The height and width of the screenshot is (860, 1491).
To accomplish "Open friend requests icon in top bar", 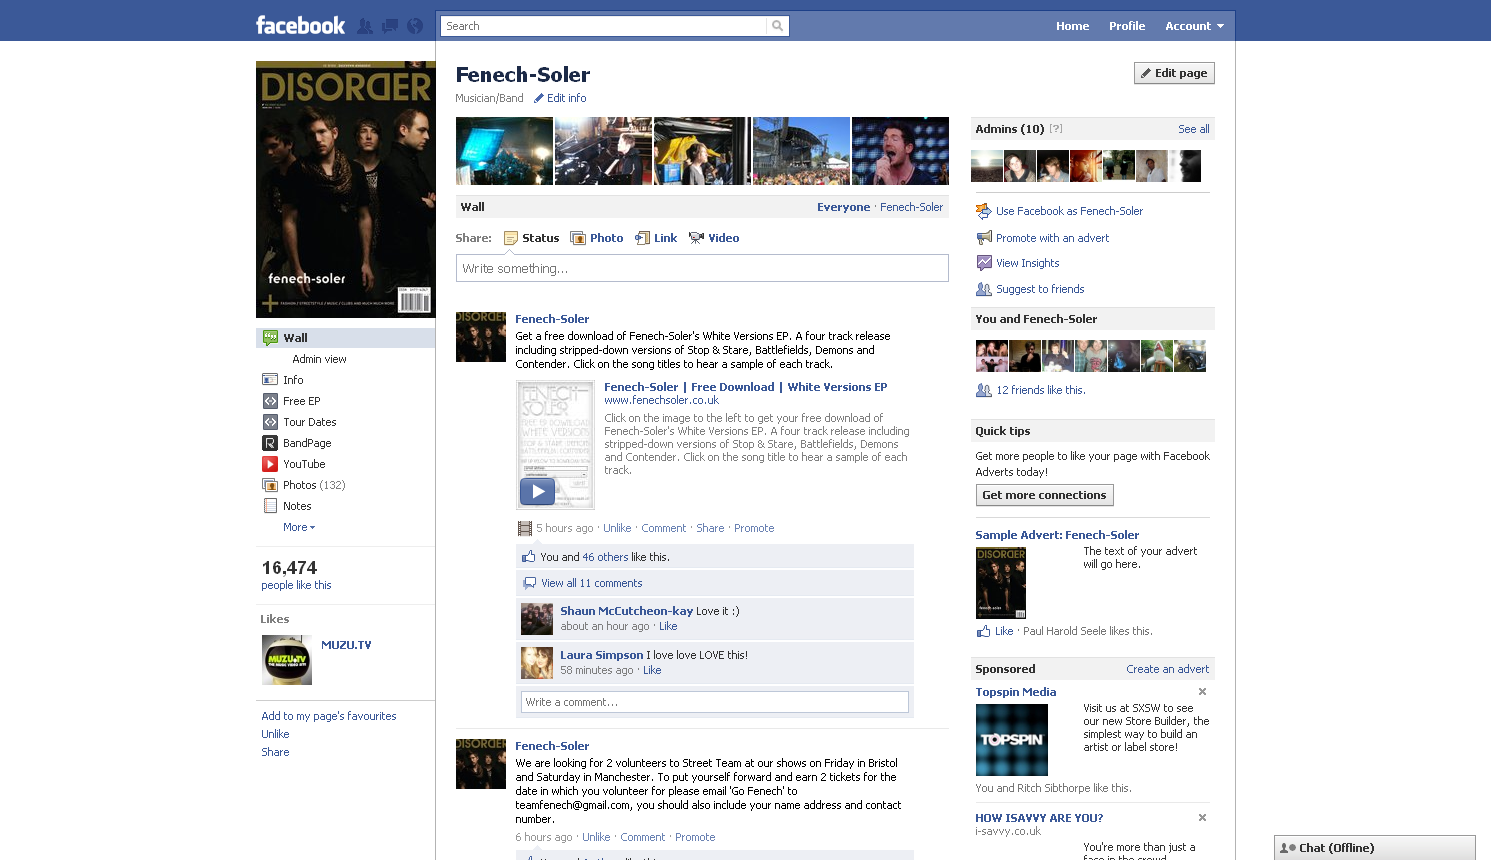I will tap(365, 26).
